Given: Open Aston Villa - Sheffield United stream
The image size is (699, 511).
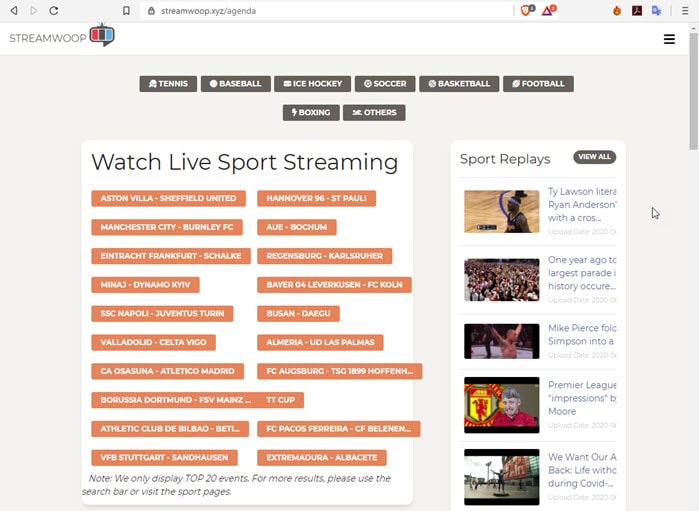Looking at the screenshot, I should pyautogui.click(x=169, y=198).
